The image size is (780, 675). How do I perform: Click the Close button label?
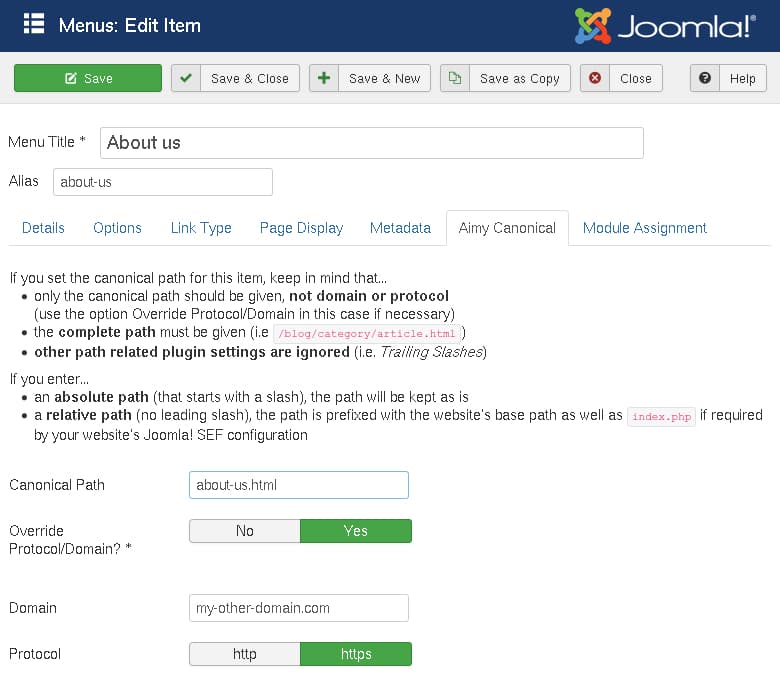click(636, 78)
